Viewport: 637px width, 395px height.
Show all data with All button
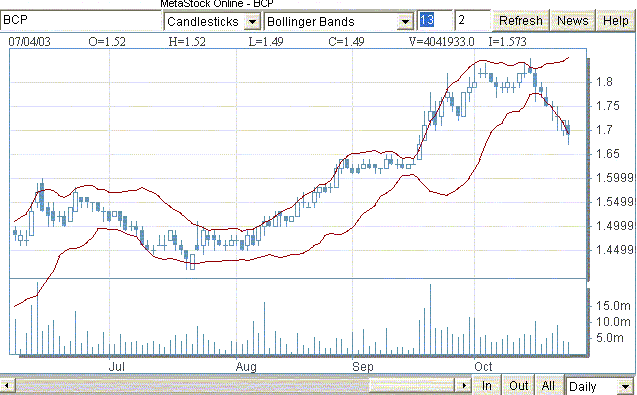click(x=548, y=386)
